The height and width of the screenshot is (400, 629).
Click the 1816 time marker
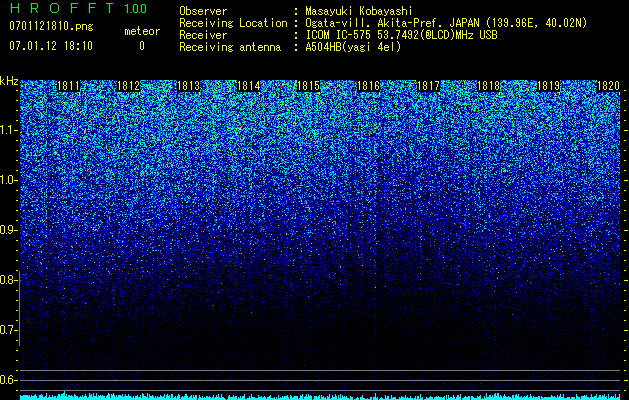pyautogui.click(x=369, y=86)
